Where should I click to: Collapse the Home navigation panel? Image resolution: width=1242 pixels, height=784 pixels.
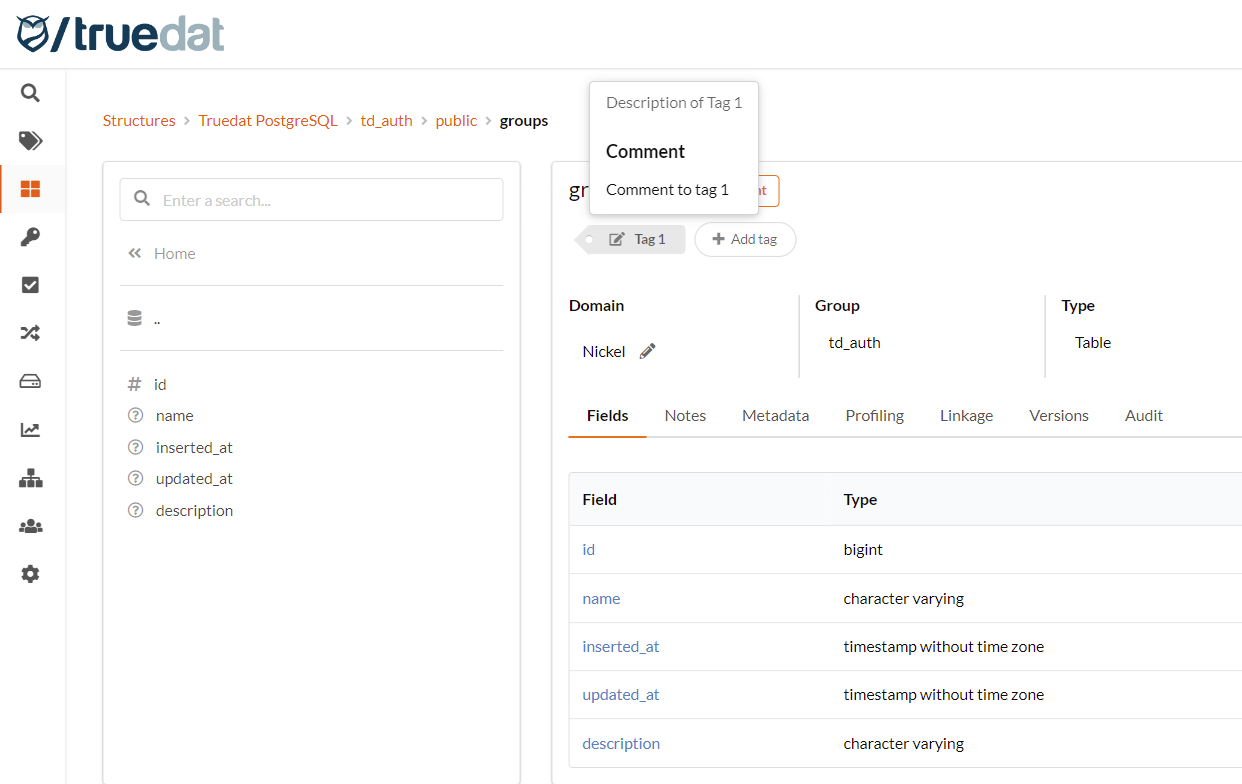(135, 253)
